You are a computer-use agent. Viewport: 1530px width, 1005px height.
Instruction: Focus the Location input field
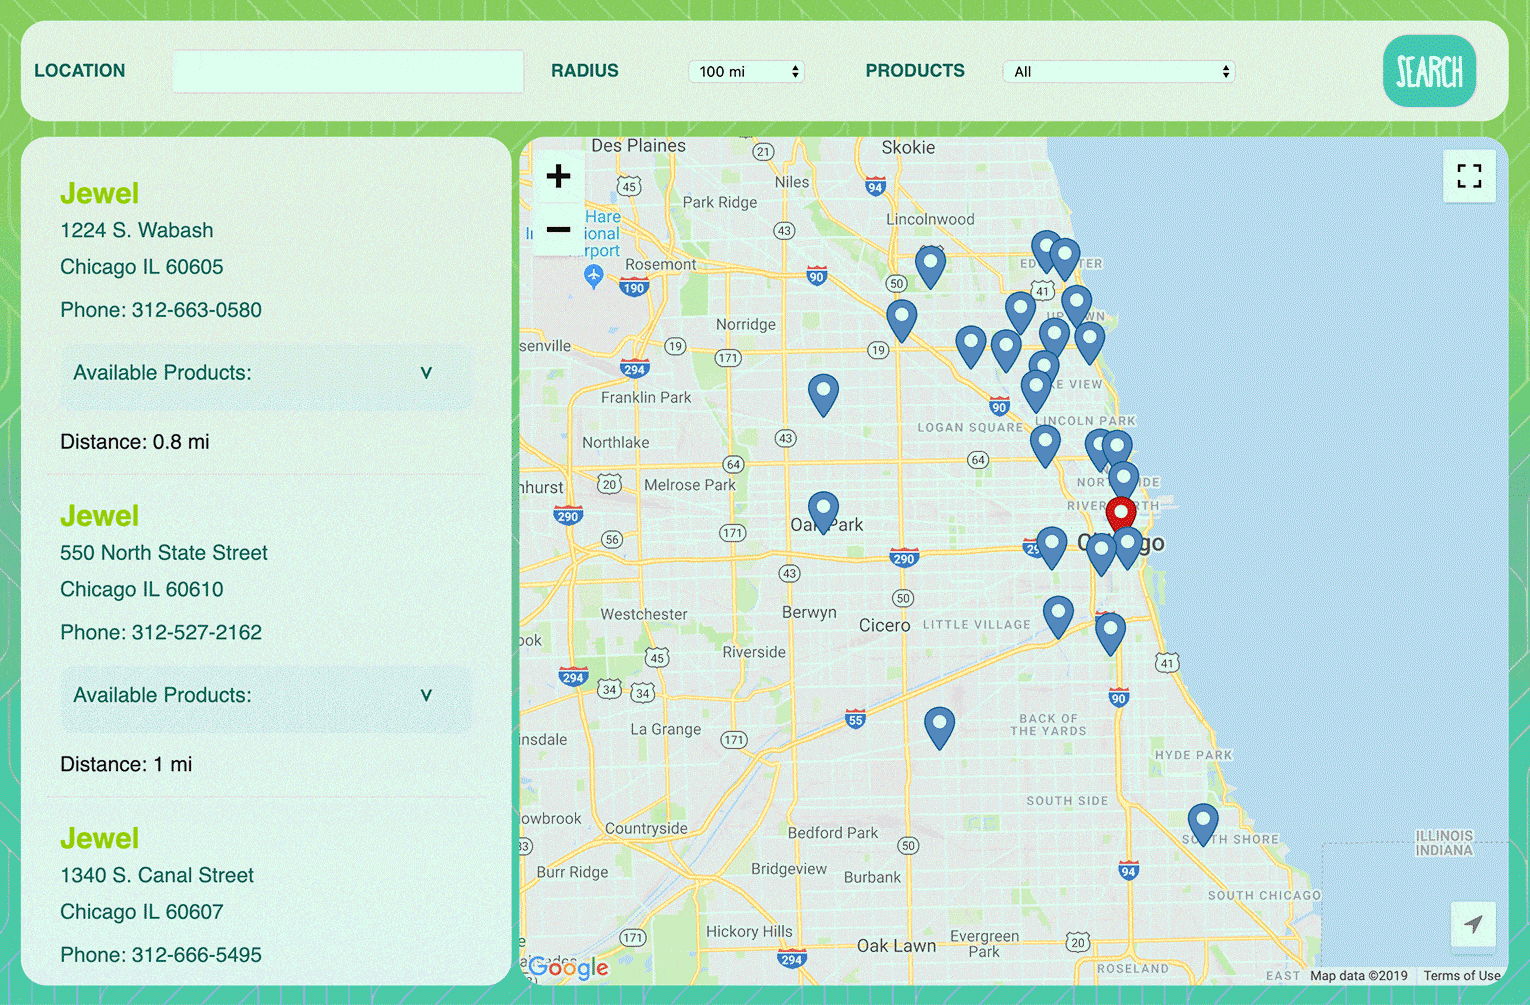348,71
